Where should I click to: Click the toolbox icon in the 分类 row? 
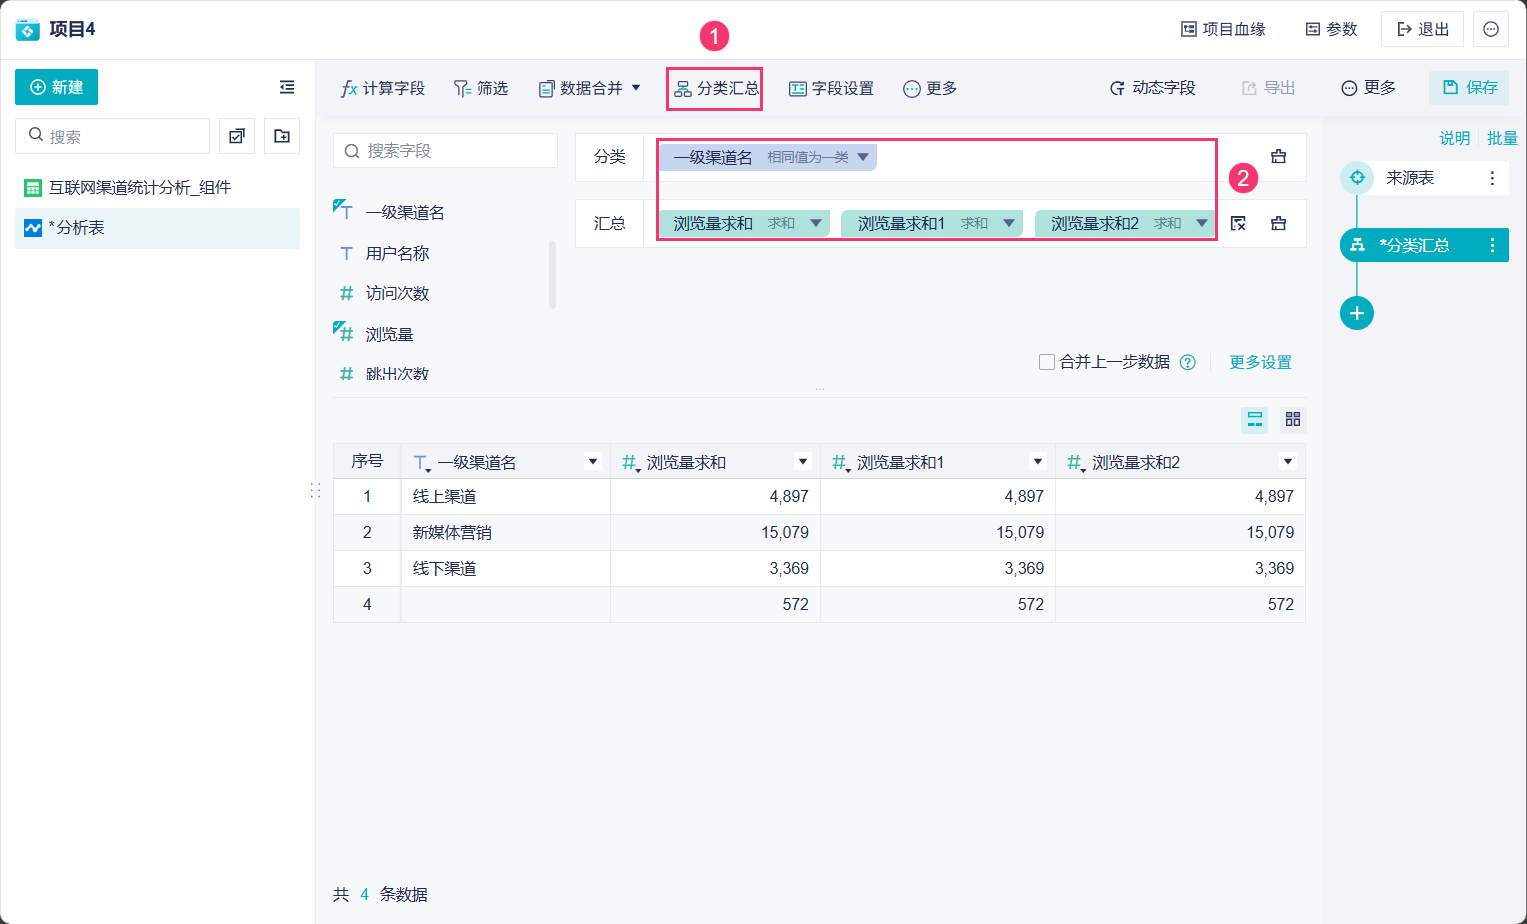1278,157
